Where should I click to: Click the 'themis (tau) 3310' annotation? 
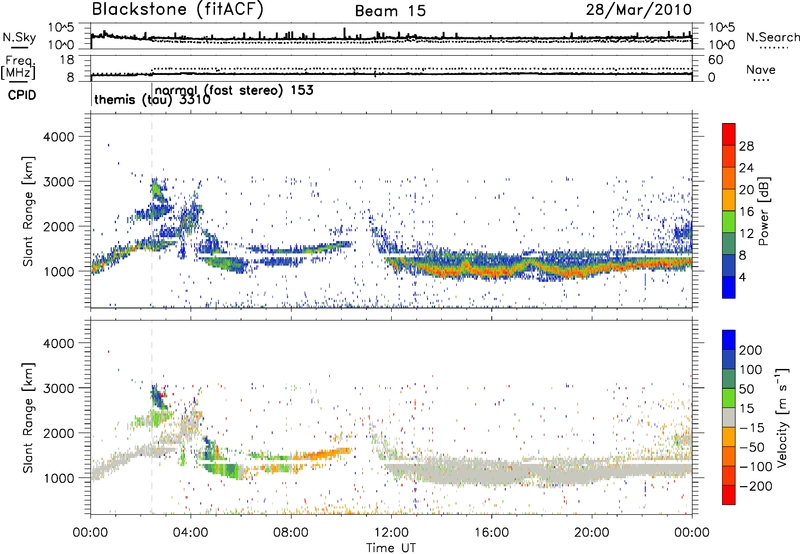coord(152,99)
